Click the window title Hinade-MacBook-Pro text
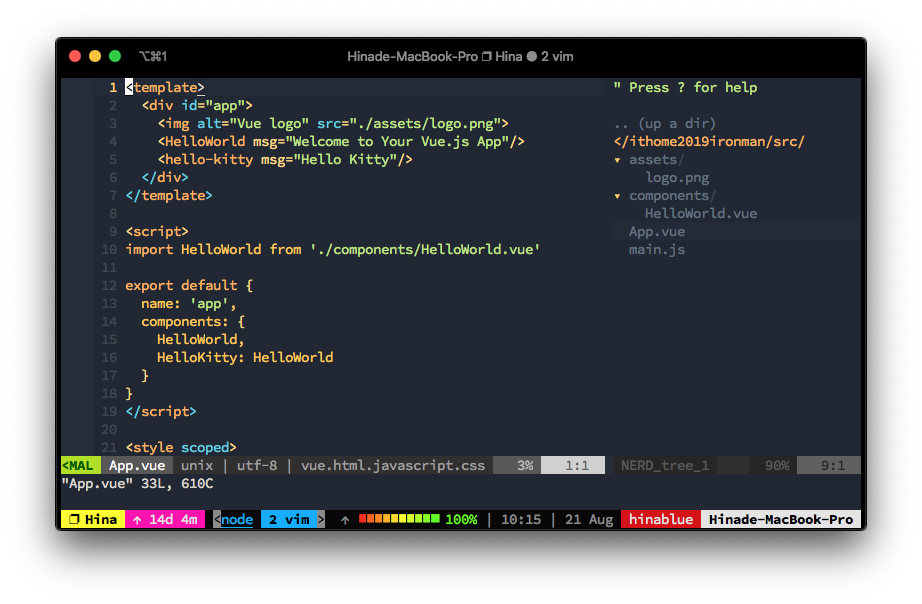 pyautogui.click(x=412, y=56)
